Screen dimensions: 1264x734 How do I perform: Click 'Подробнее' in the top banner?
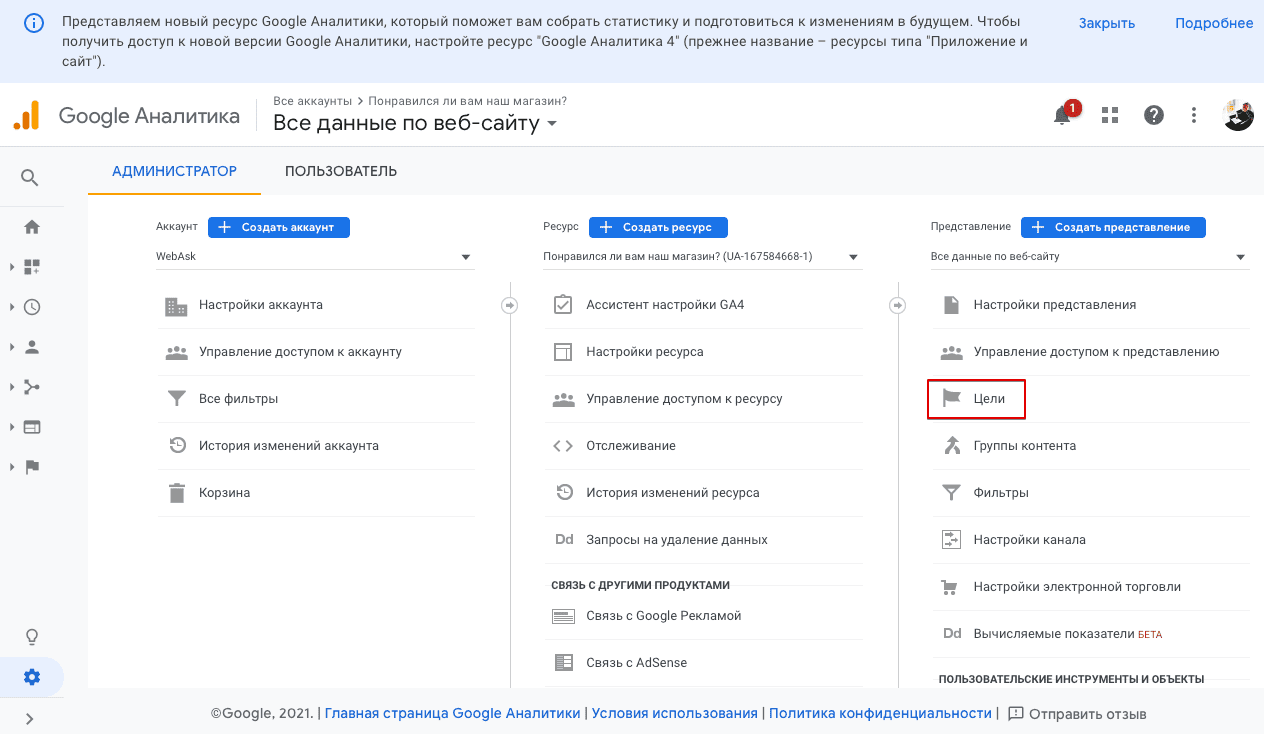pyautogui.click(x=1214, y=23)
